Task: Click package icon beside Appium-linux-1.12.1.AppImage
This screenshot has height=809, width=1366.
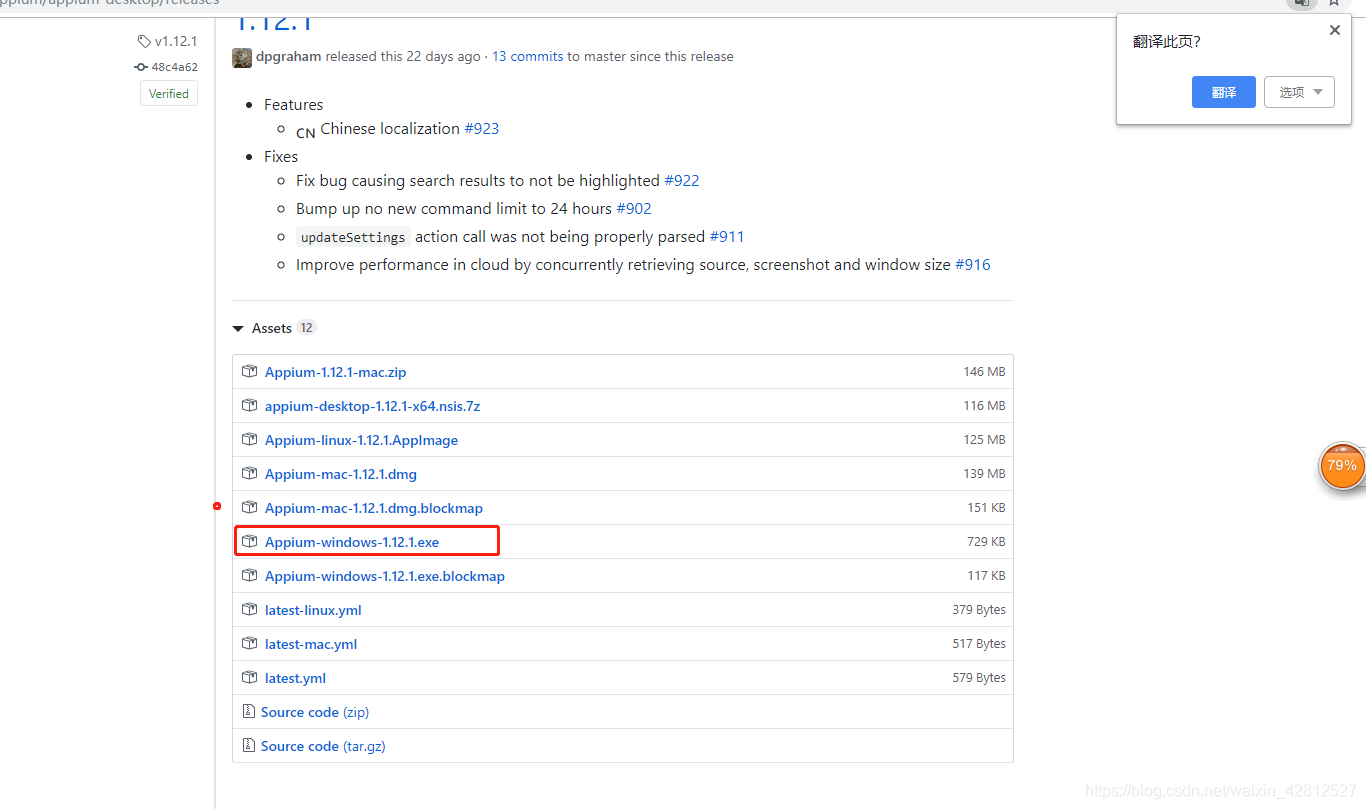Action: coord(250,439)
